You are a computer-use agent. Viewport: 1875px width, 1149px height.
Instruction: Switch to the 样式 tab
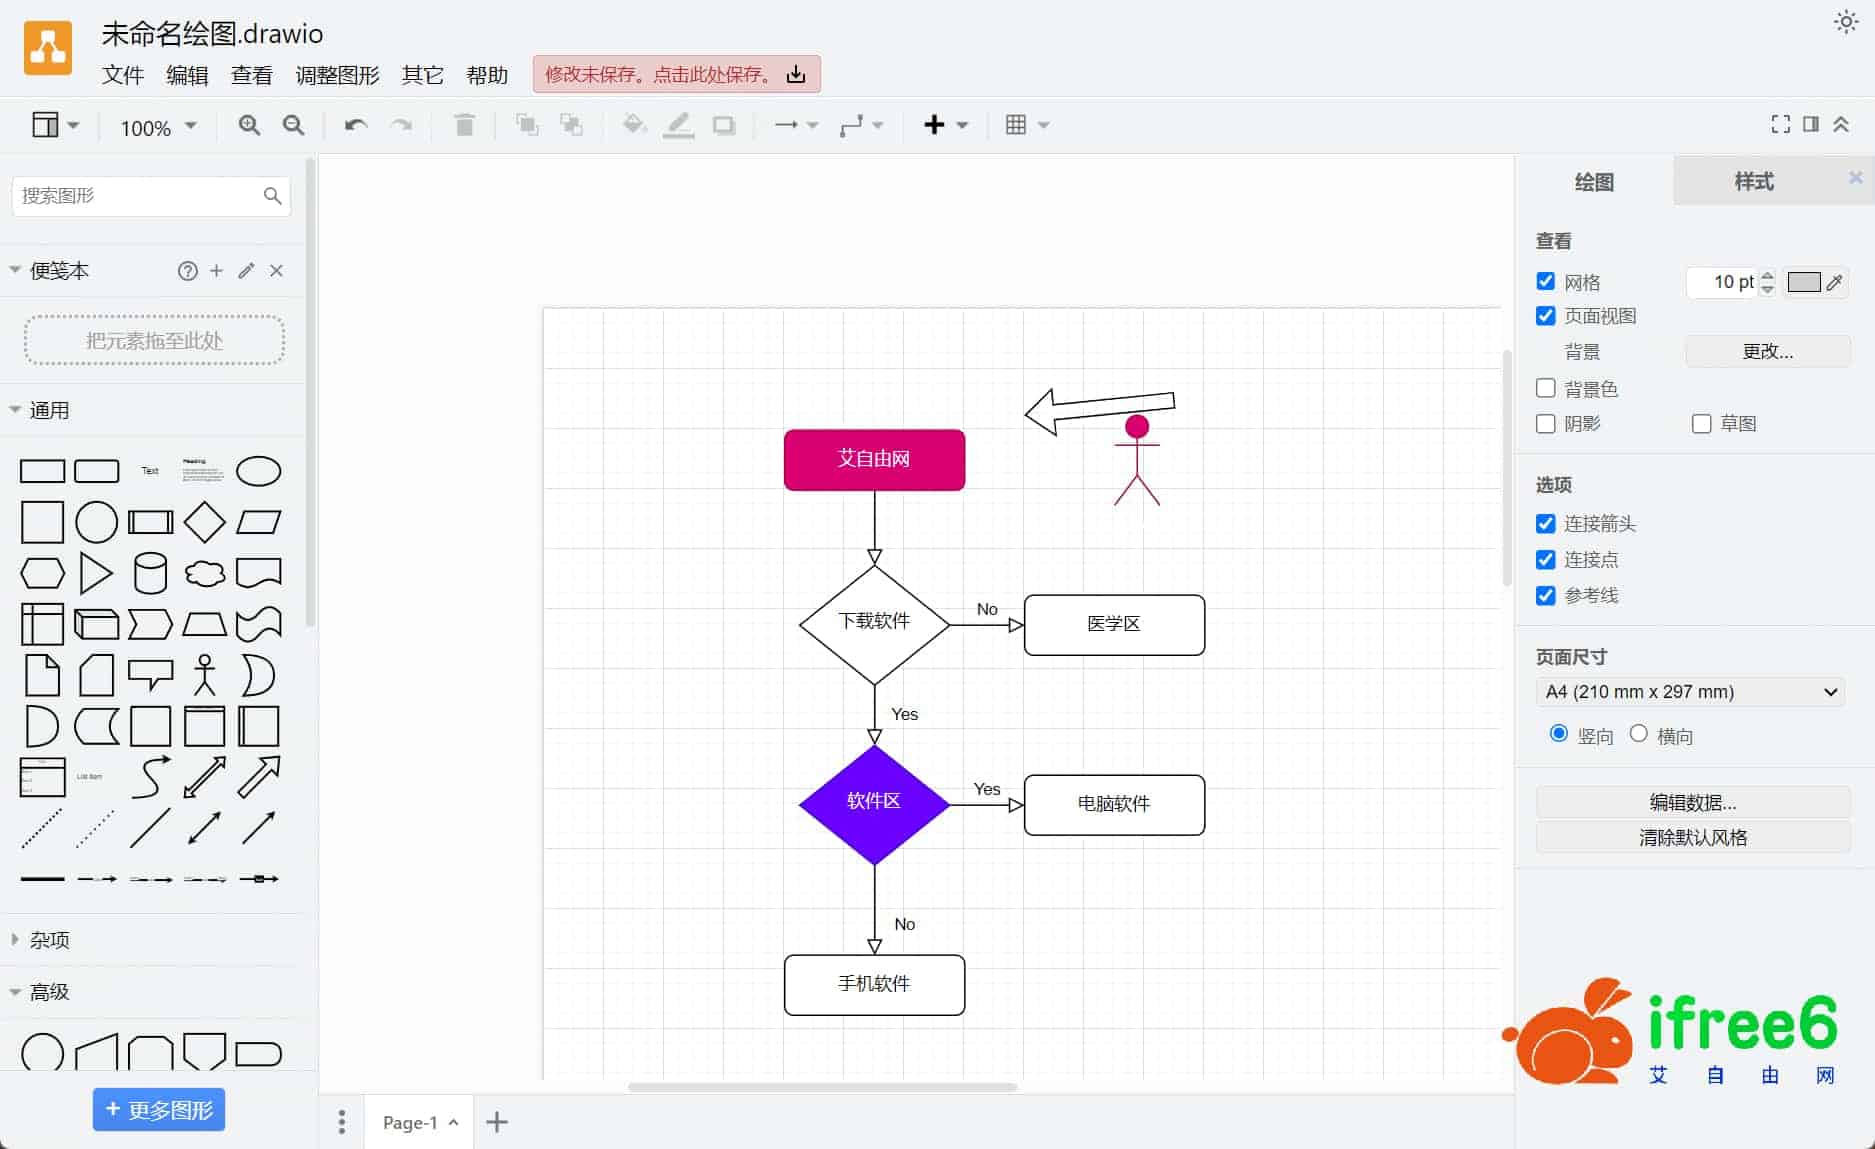(x=1753, y=181)
